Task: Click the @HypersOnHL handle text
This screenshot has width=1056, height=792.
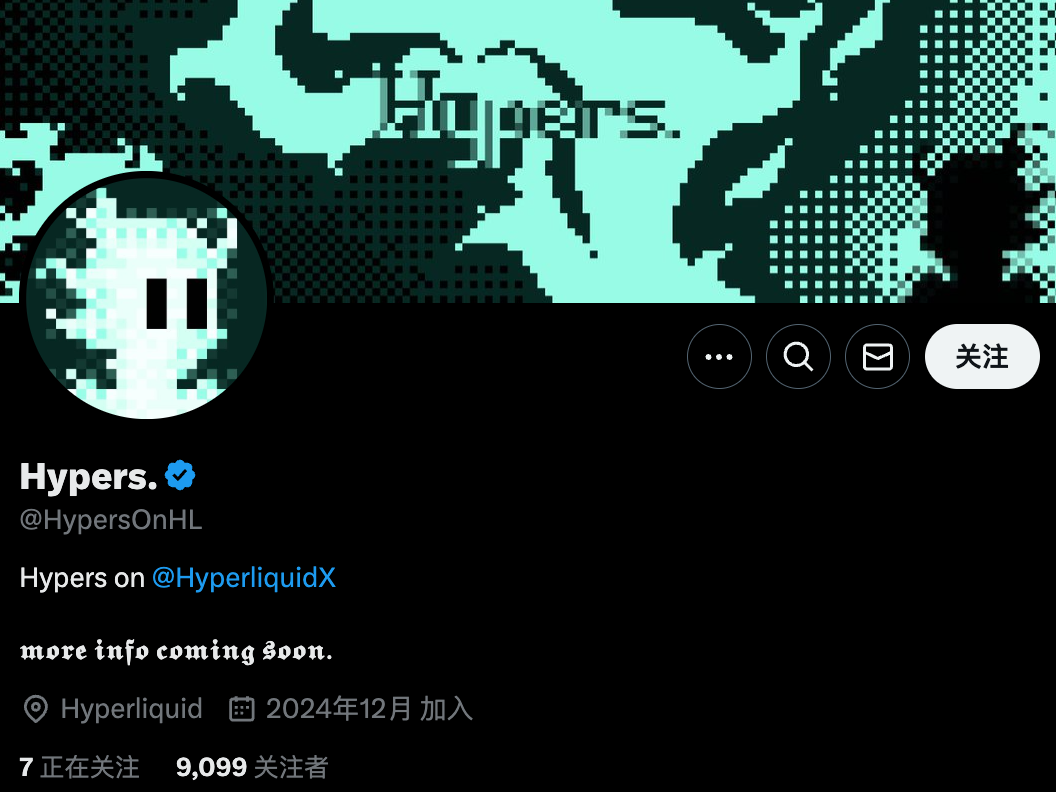Action: click(x=111, y=520)
